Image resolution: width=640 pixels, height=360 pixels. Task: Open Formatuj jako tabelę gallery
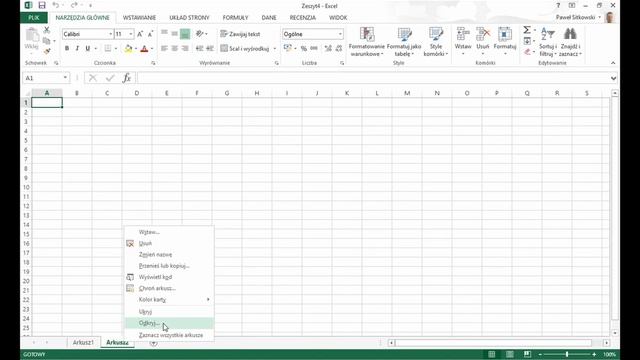click(404, 42)
